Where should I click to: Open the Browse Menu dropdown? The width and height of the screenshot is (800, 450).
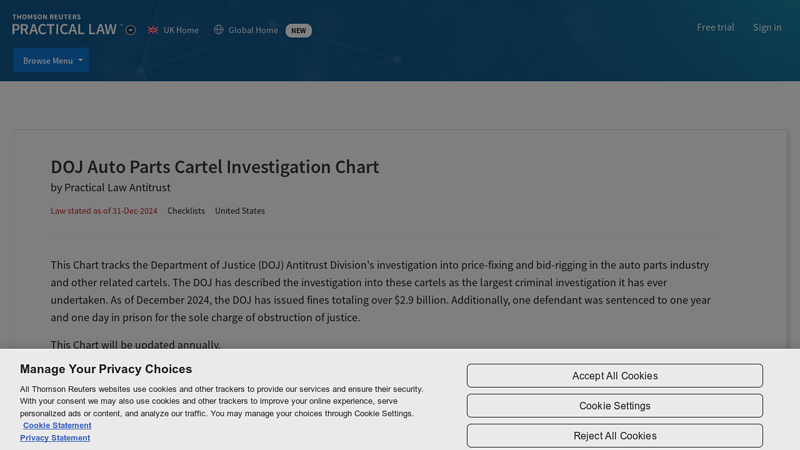coord(51,60)
